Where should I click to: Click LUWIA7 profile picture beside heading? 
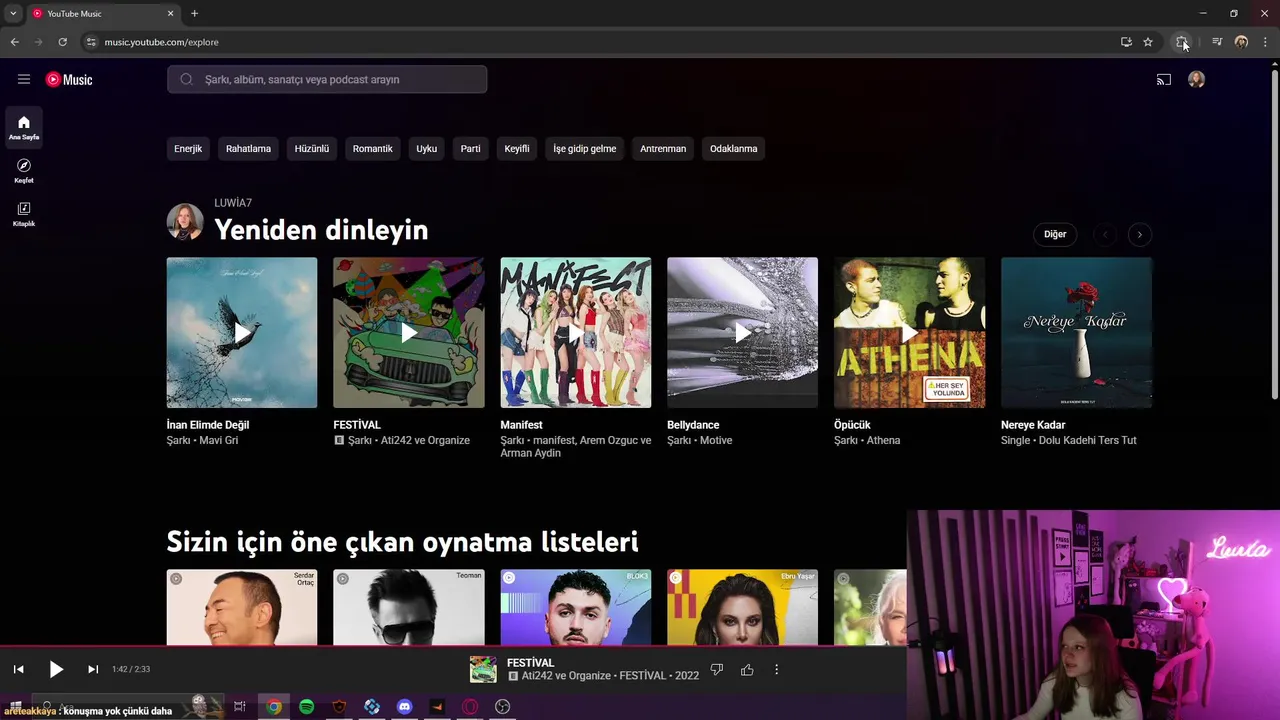tap(185, 222)
